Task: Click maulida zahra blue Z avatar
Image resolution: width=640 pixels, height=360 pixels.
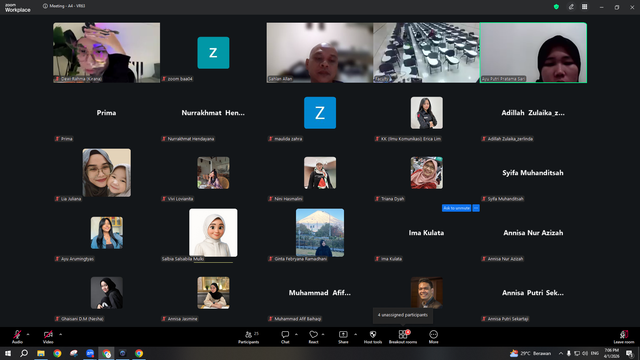Action: (320, 113)
